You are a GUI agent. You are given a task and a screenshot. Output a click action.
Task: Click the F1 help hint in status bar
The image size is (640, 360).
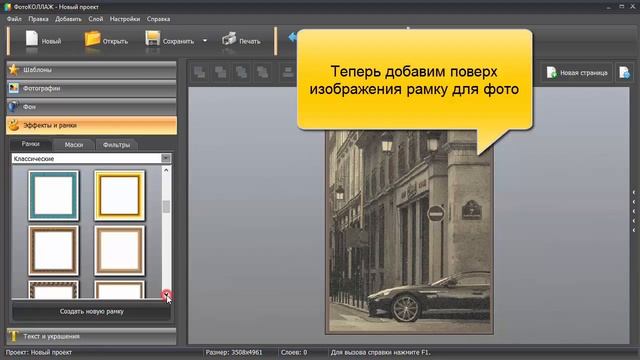coord(380,352)
